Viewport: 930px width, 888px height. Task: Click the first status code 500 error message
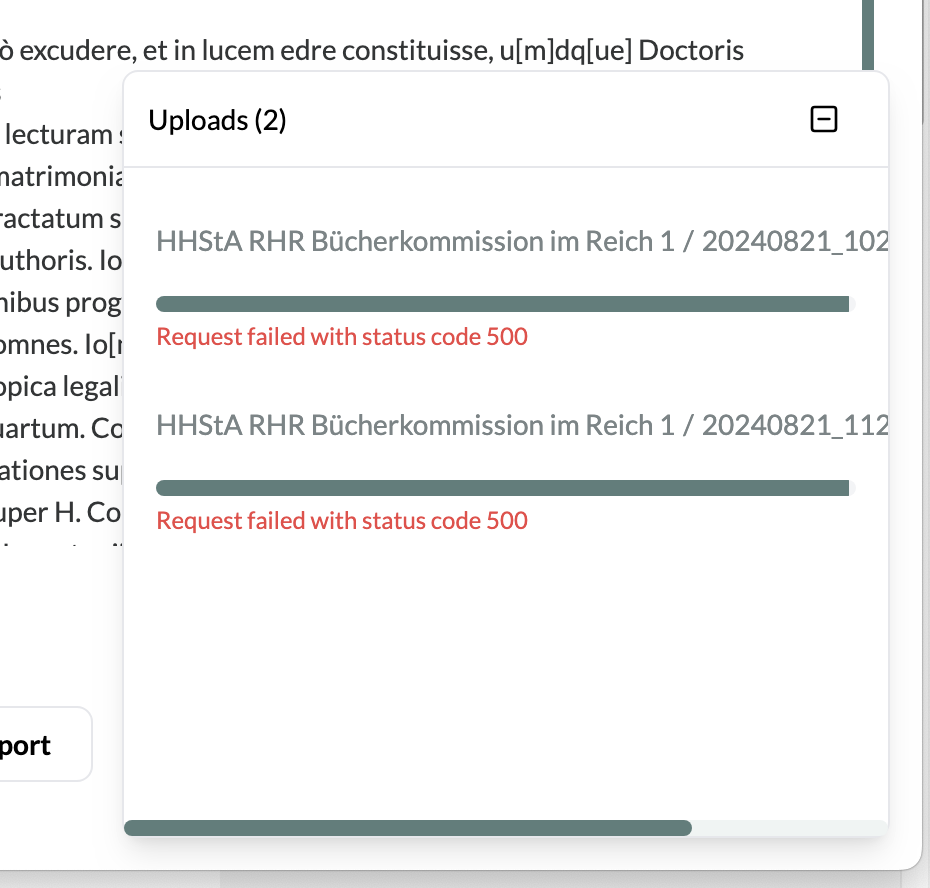[342, 337]
